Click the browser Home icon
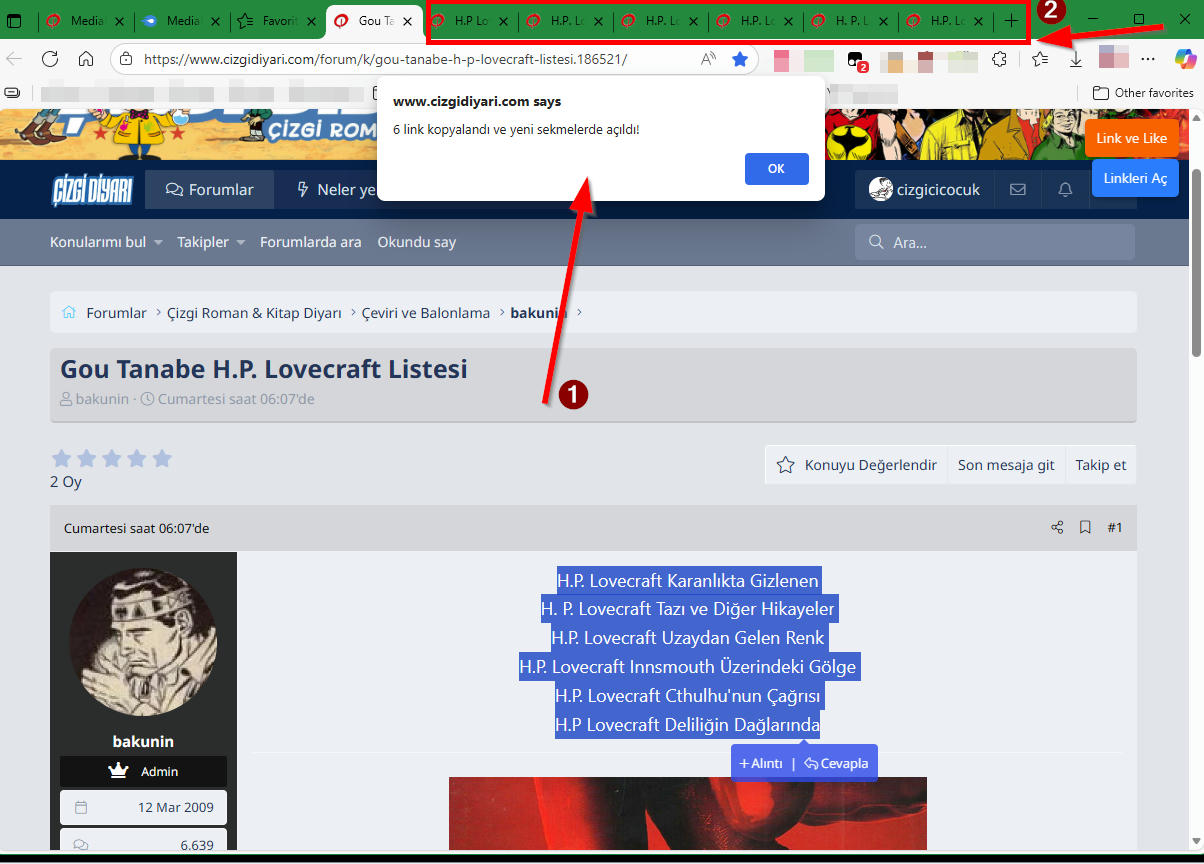 [x=86, y=59]
